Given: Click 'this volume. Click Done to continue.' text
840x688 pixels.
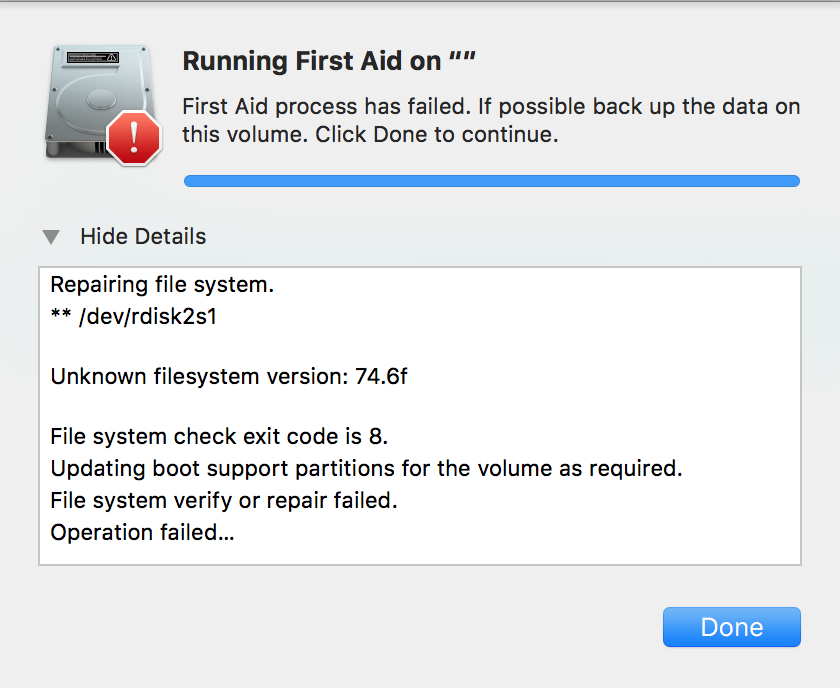Looking at the screenshot, I should 370,134.
